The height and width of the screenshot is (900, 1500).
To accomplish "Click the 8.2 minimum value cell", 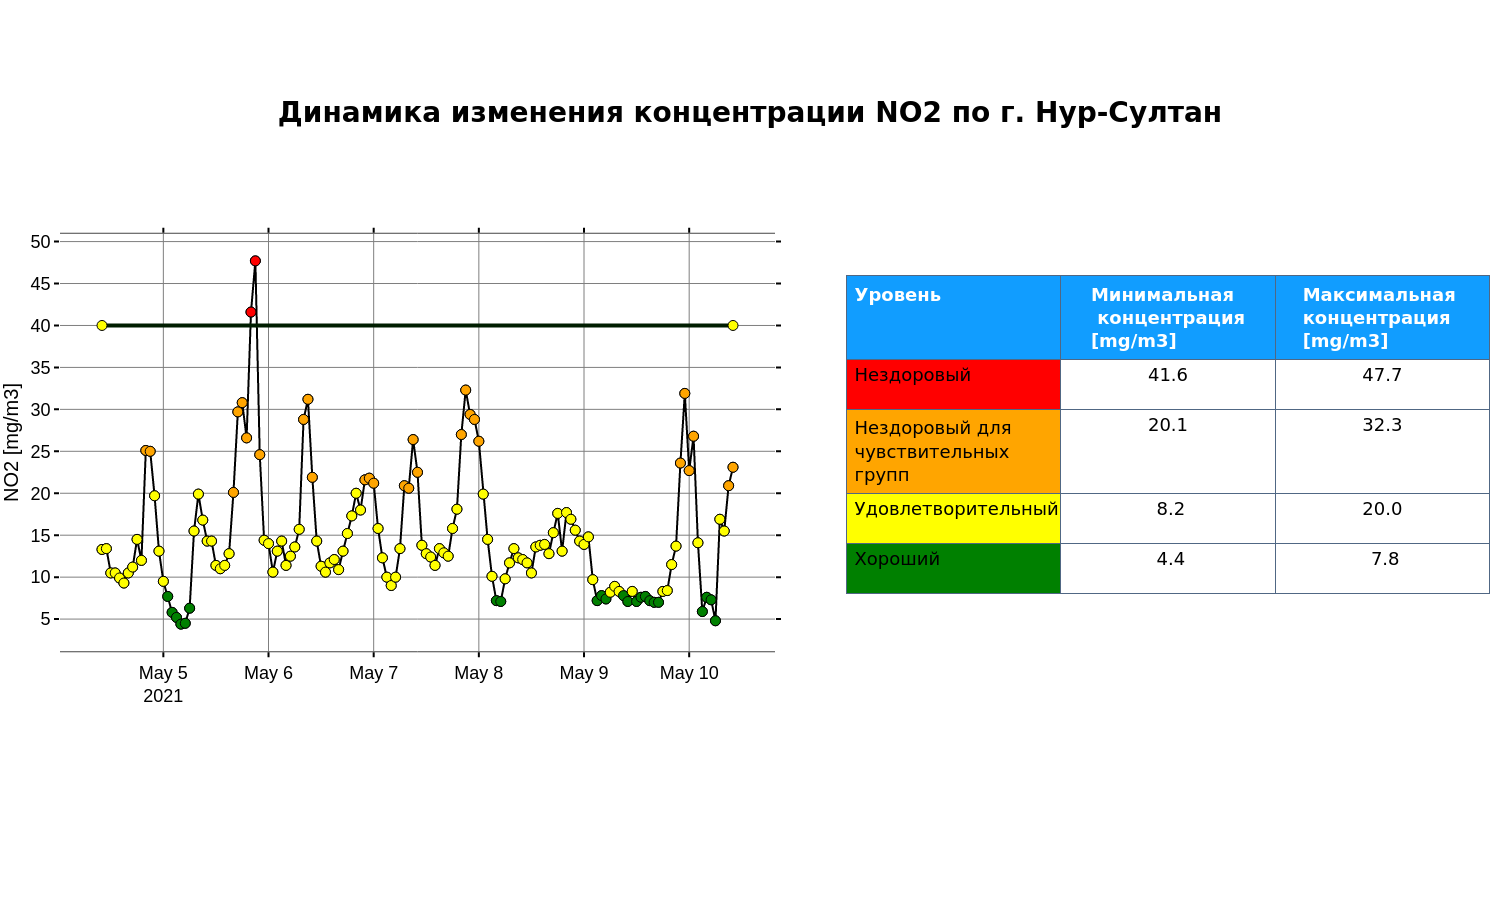I will click(1168, 518).
